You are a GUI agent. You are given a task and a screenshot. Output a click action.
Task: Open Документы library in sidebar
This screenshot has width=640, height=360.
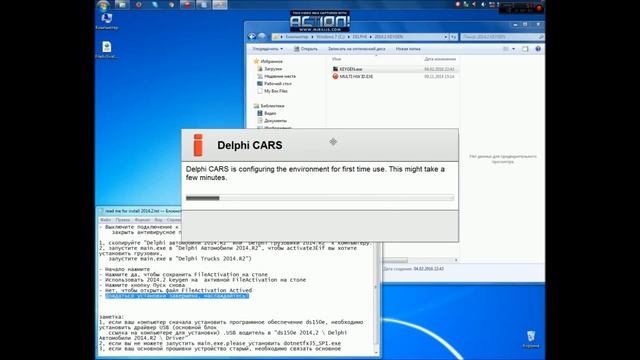click(272, 120)
